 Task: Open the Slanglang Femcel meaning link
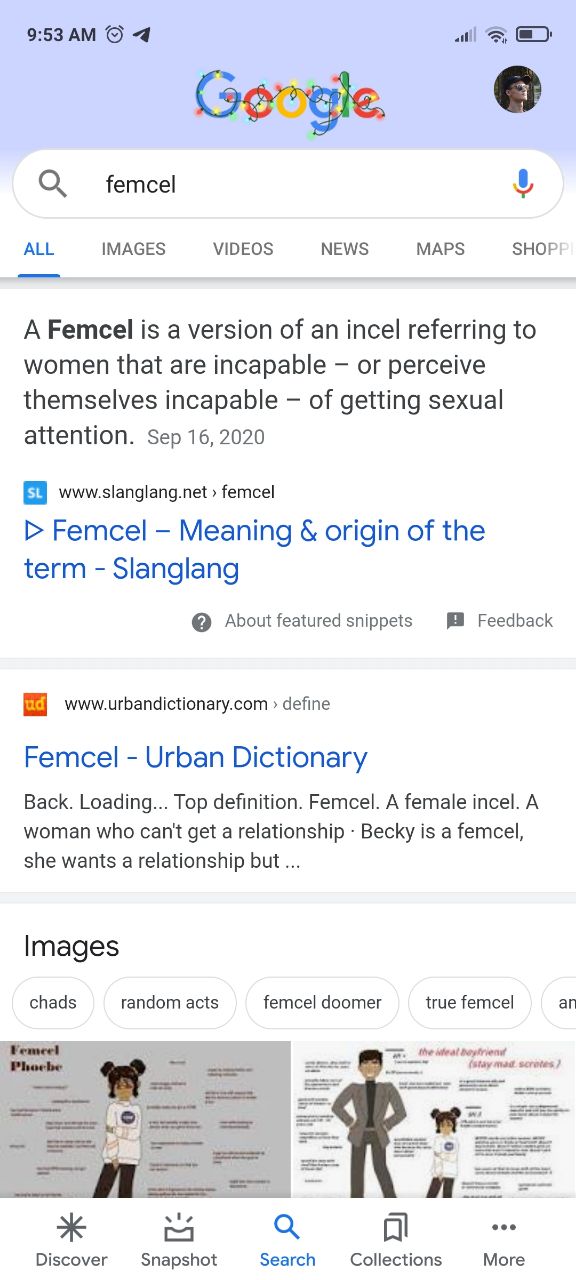255,550
